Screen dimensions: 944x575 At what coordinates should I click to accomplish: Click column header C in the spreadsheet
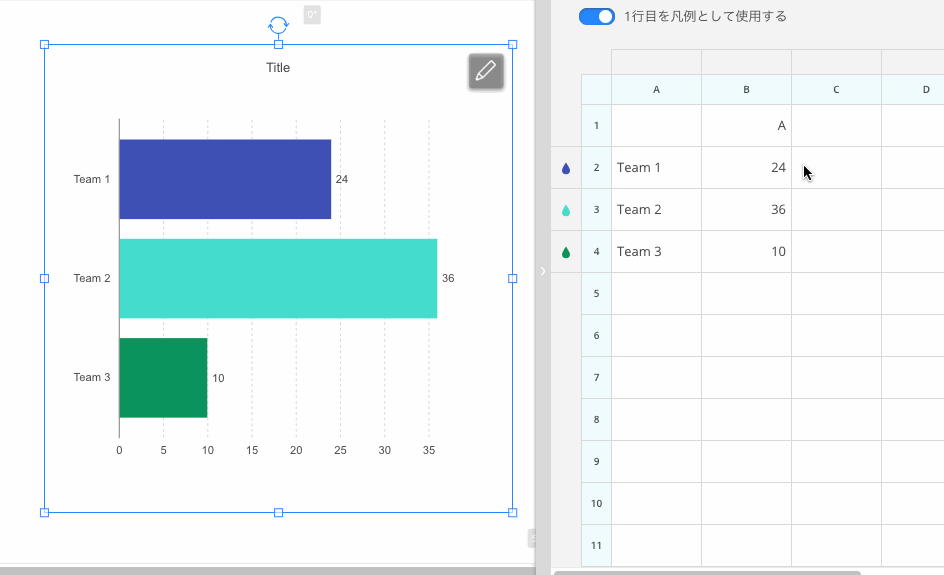coord(836,90)
